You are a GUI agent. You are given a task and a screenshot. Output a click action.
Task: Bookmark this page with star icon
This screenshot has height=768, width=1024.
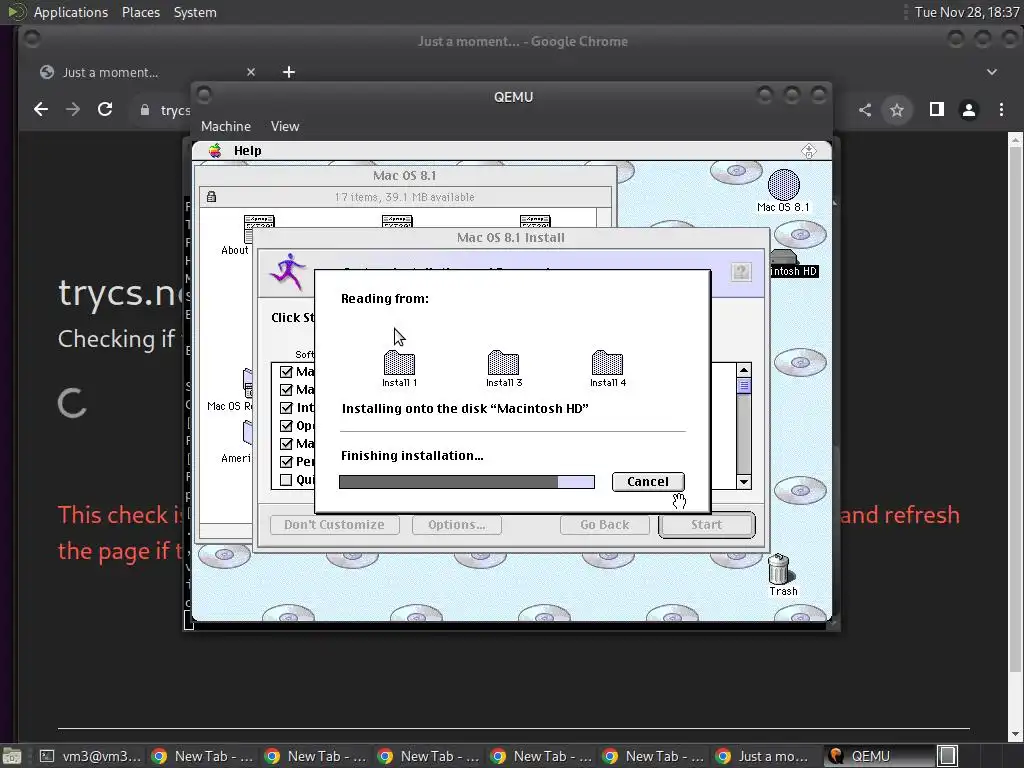[x=897, y=110]
